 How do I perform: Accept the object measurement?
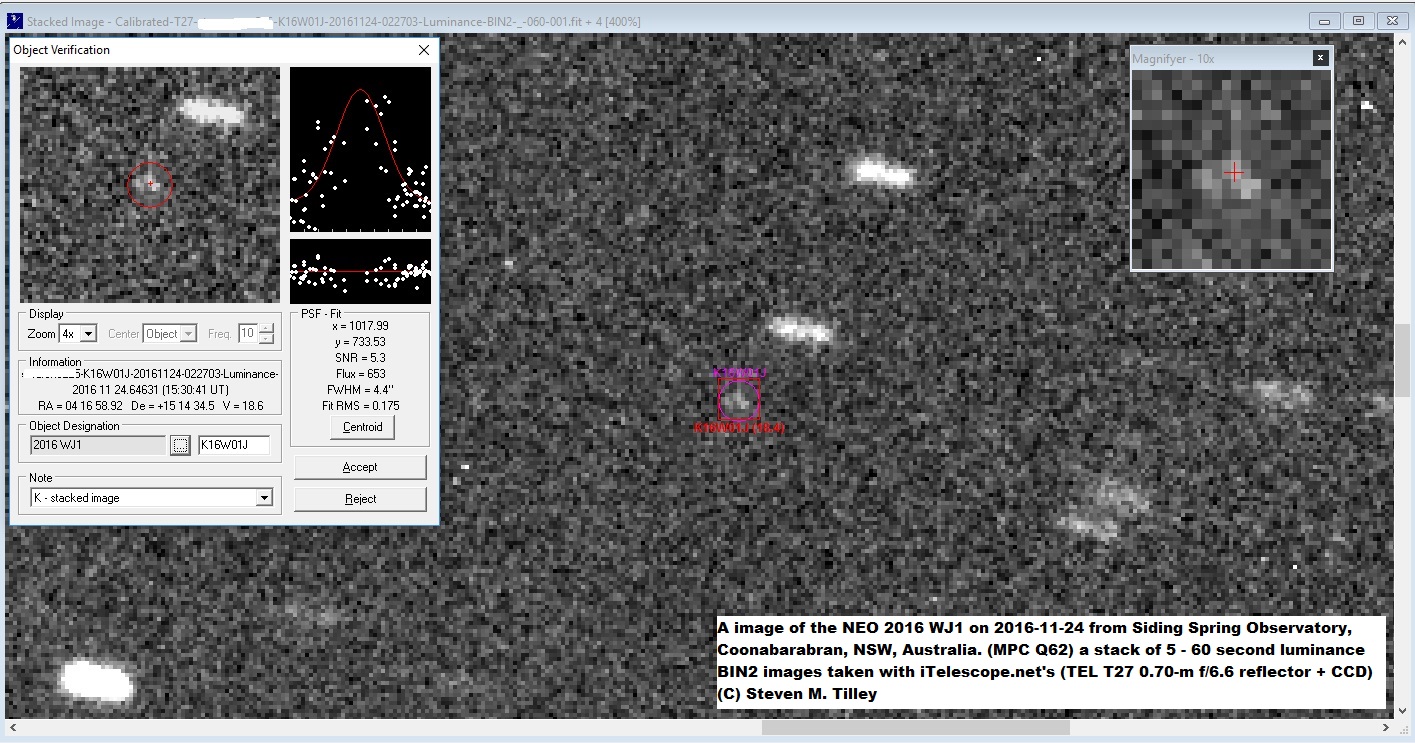click(359, 466)
